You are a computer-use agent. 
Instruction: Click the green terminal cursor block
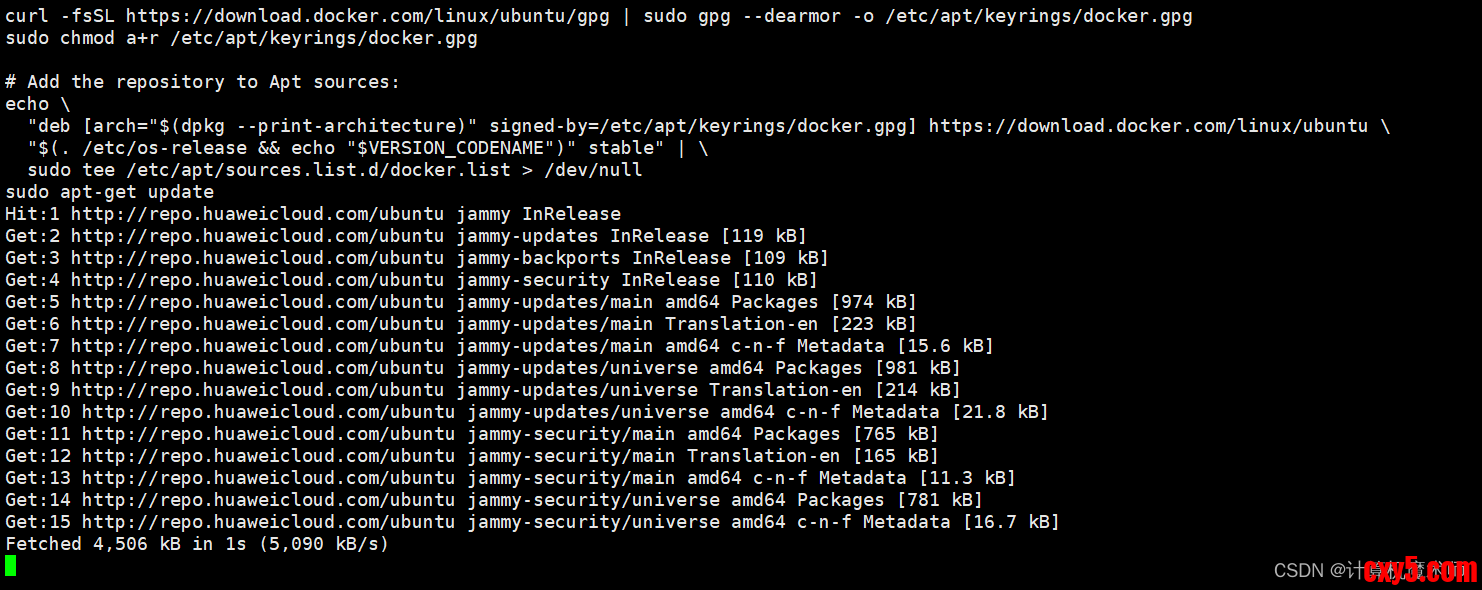[11, 566]
